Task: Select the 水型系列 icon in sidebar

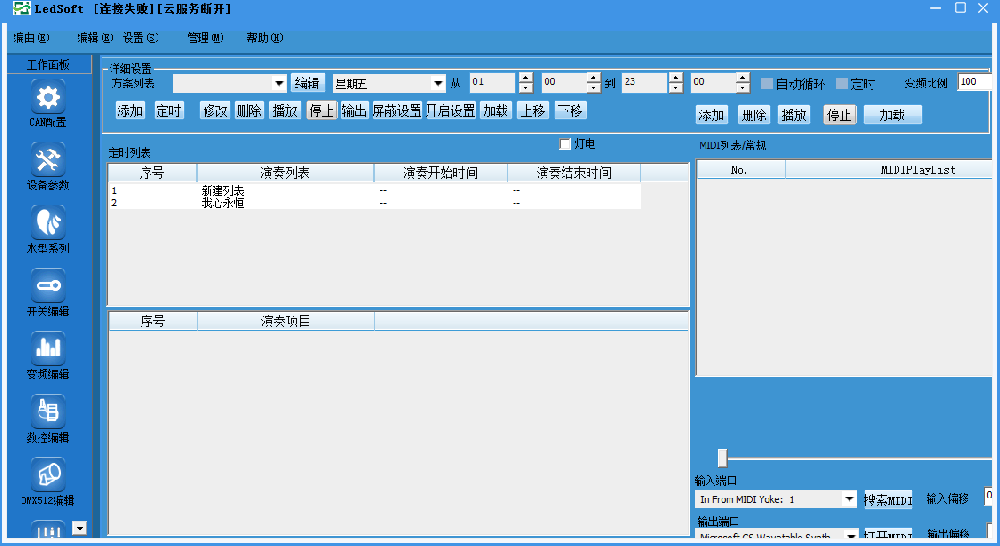Action: point(48,222)
